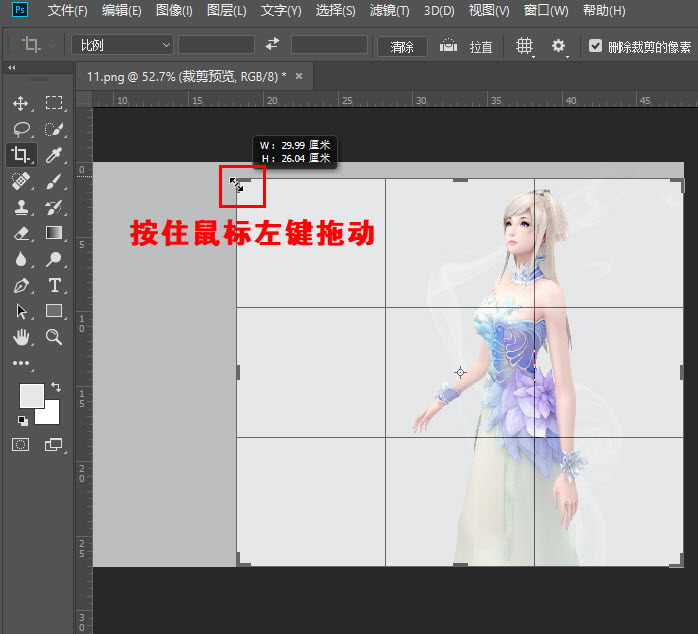Toggle 删除裁剪的像素 checkbox
Image resolution: width=698 pixels, height=634 pixels.
[x=595, y=45]
